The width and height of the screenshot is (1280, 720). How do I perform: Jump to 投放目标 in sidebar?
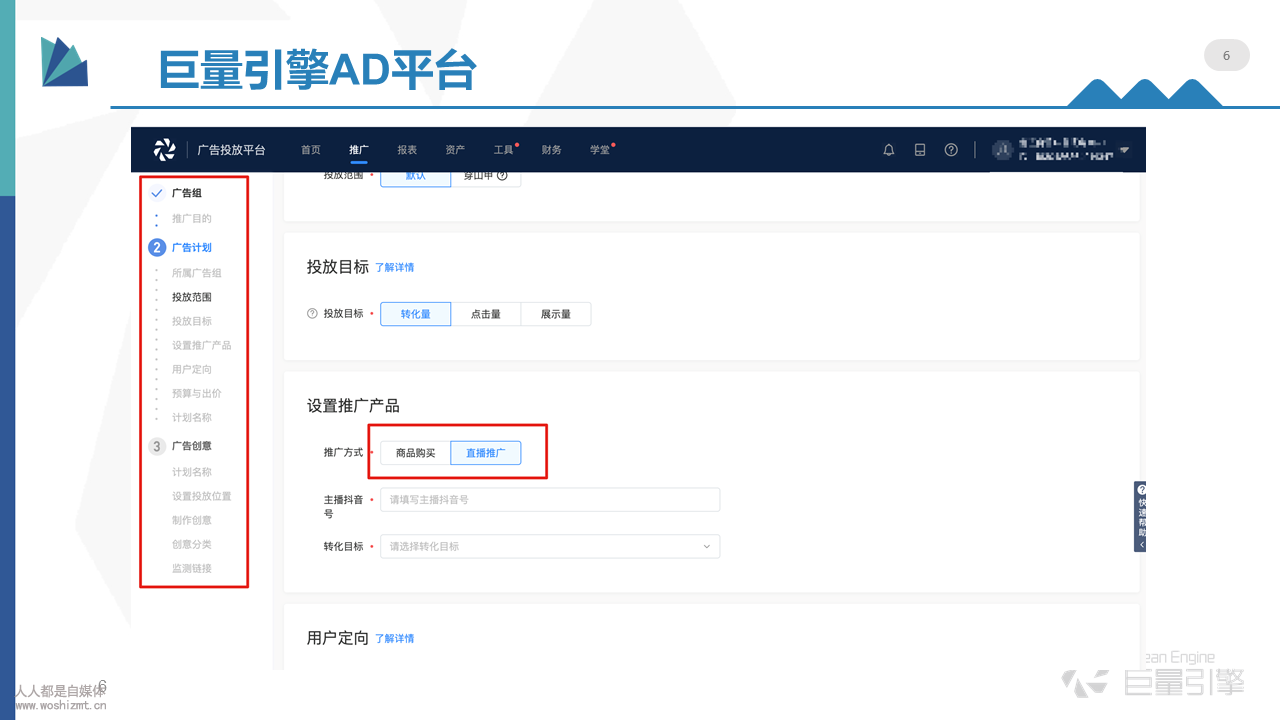pyautogui.click(x=192, y=321)
